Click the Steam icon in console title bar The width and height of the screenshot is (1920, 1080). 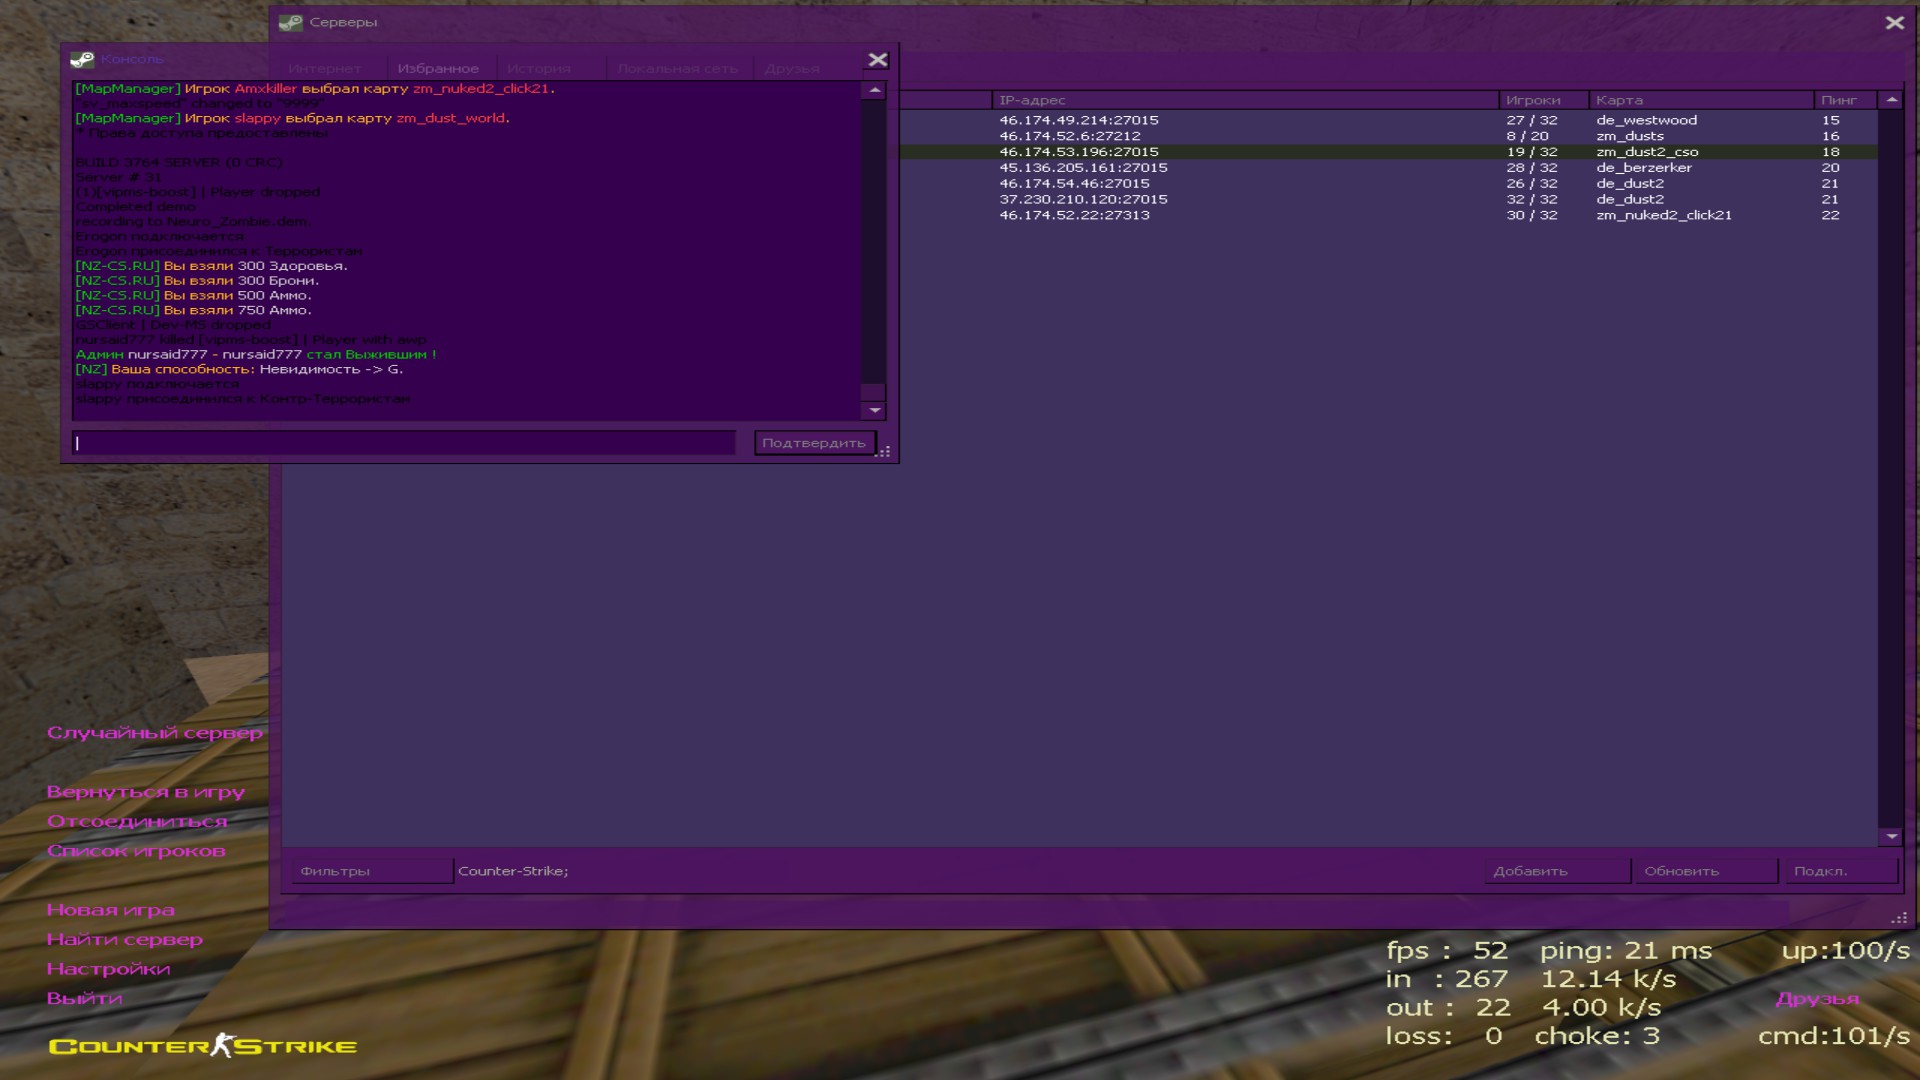coord(82,60)
